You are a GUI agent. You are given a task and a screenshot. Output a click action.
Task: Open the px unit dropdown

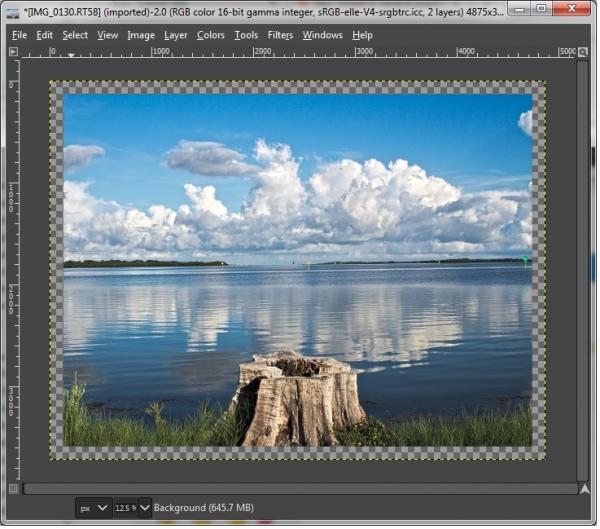click(94, 510)
